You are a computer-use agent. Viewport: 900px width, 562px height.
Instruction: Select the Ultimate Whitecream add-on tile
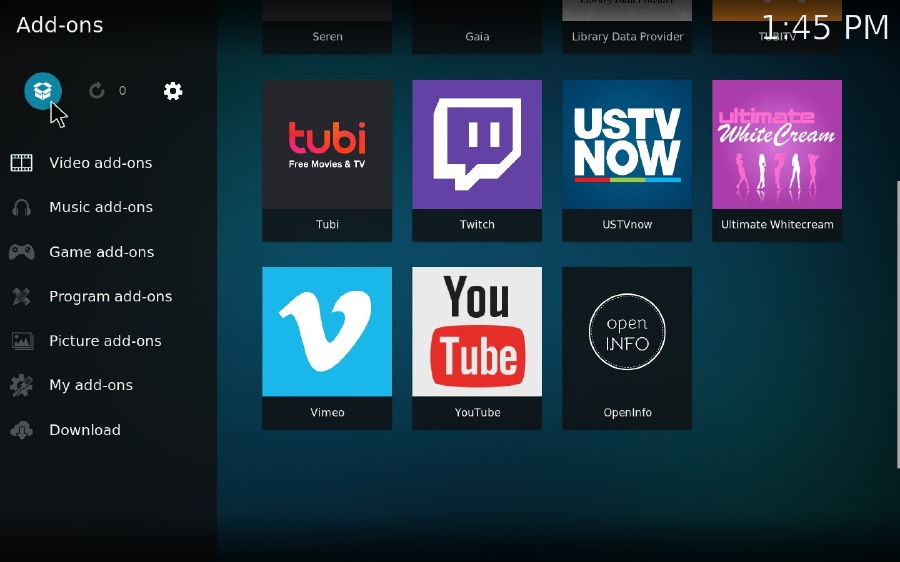pyautogui.click(x=777, y=160)
